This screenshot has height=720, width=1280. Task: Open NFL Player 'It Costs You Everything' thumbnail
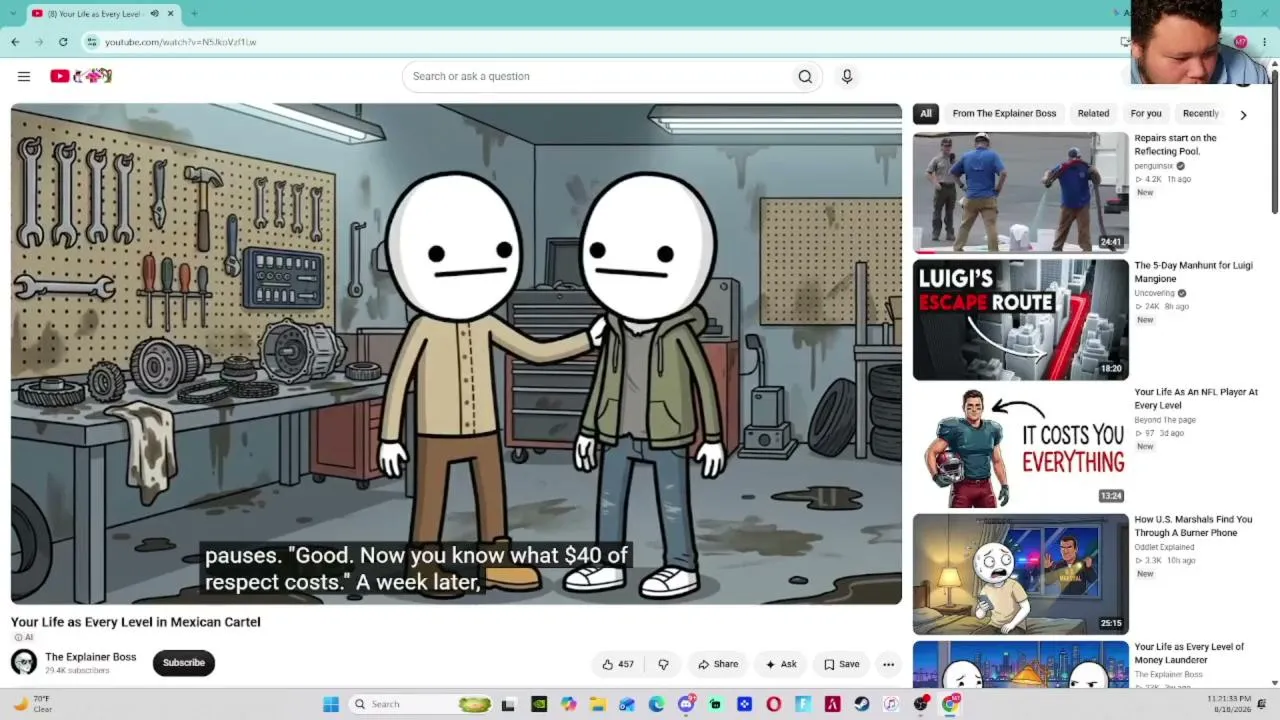[x=1021, y=447]
